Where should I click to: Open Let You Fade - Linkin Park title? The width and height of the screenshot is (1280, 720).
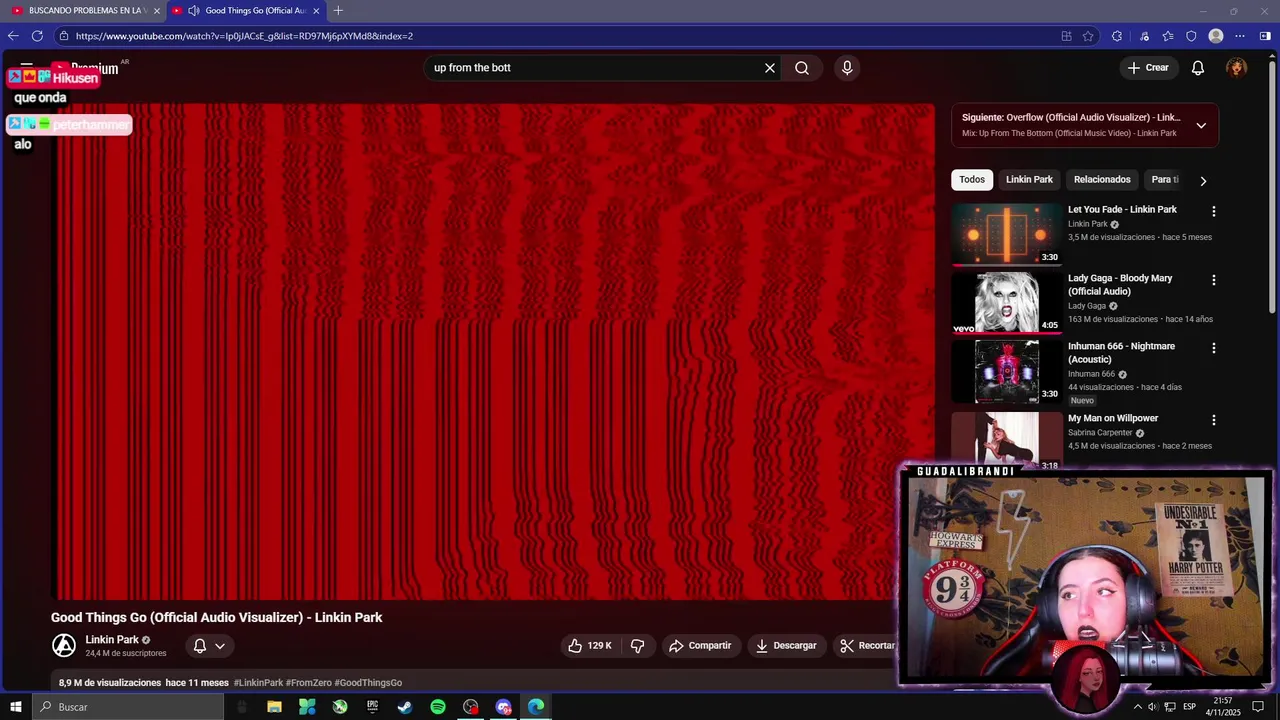1122,210
